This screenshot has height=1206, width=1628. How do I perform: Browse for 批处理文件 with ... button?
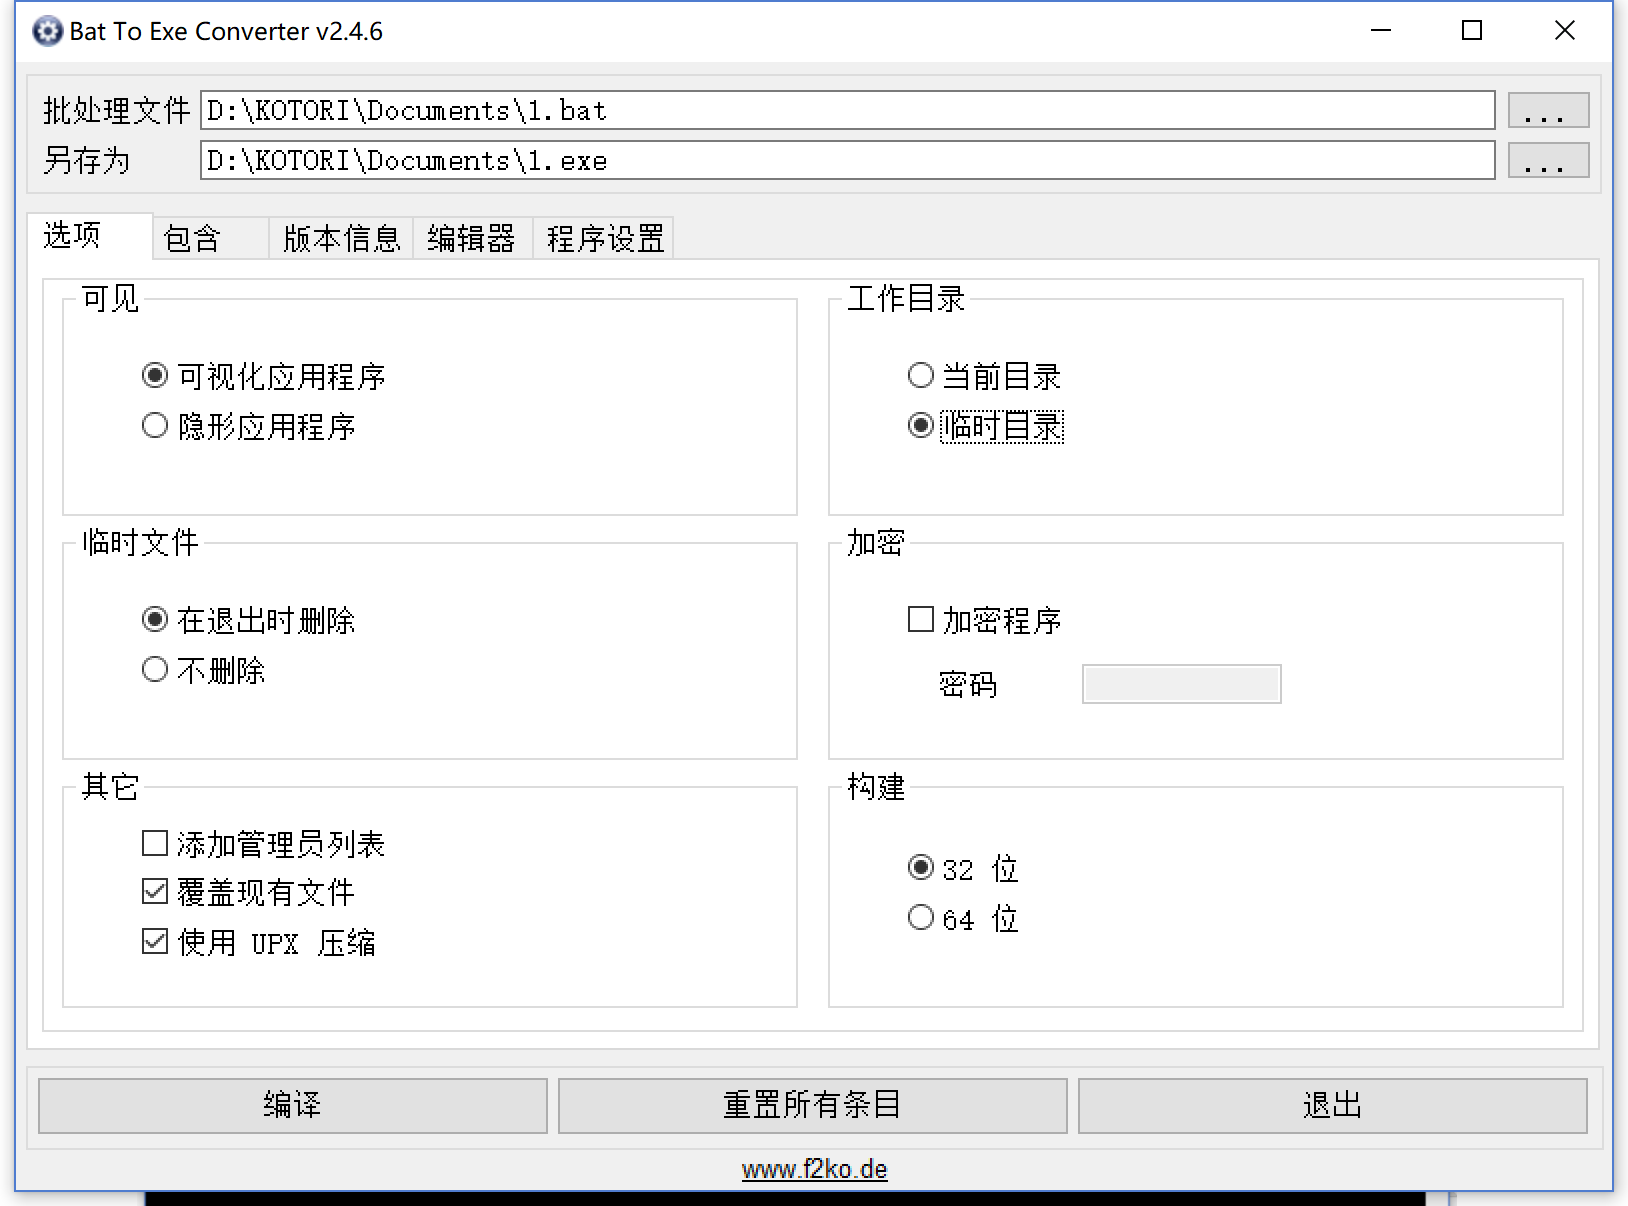click(x=1548, y=110)
